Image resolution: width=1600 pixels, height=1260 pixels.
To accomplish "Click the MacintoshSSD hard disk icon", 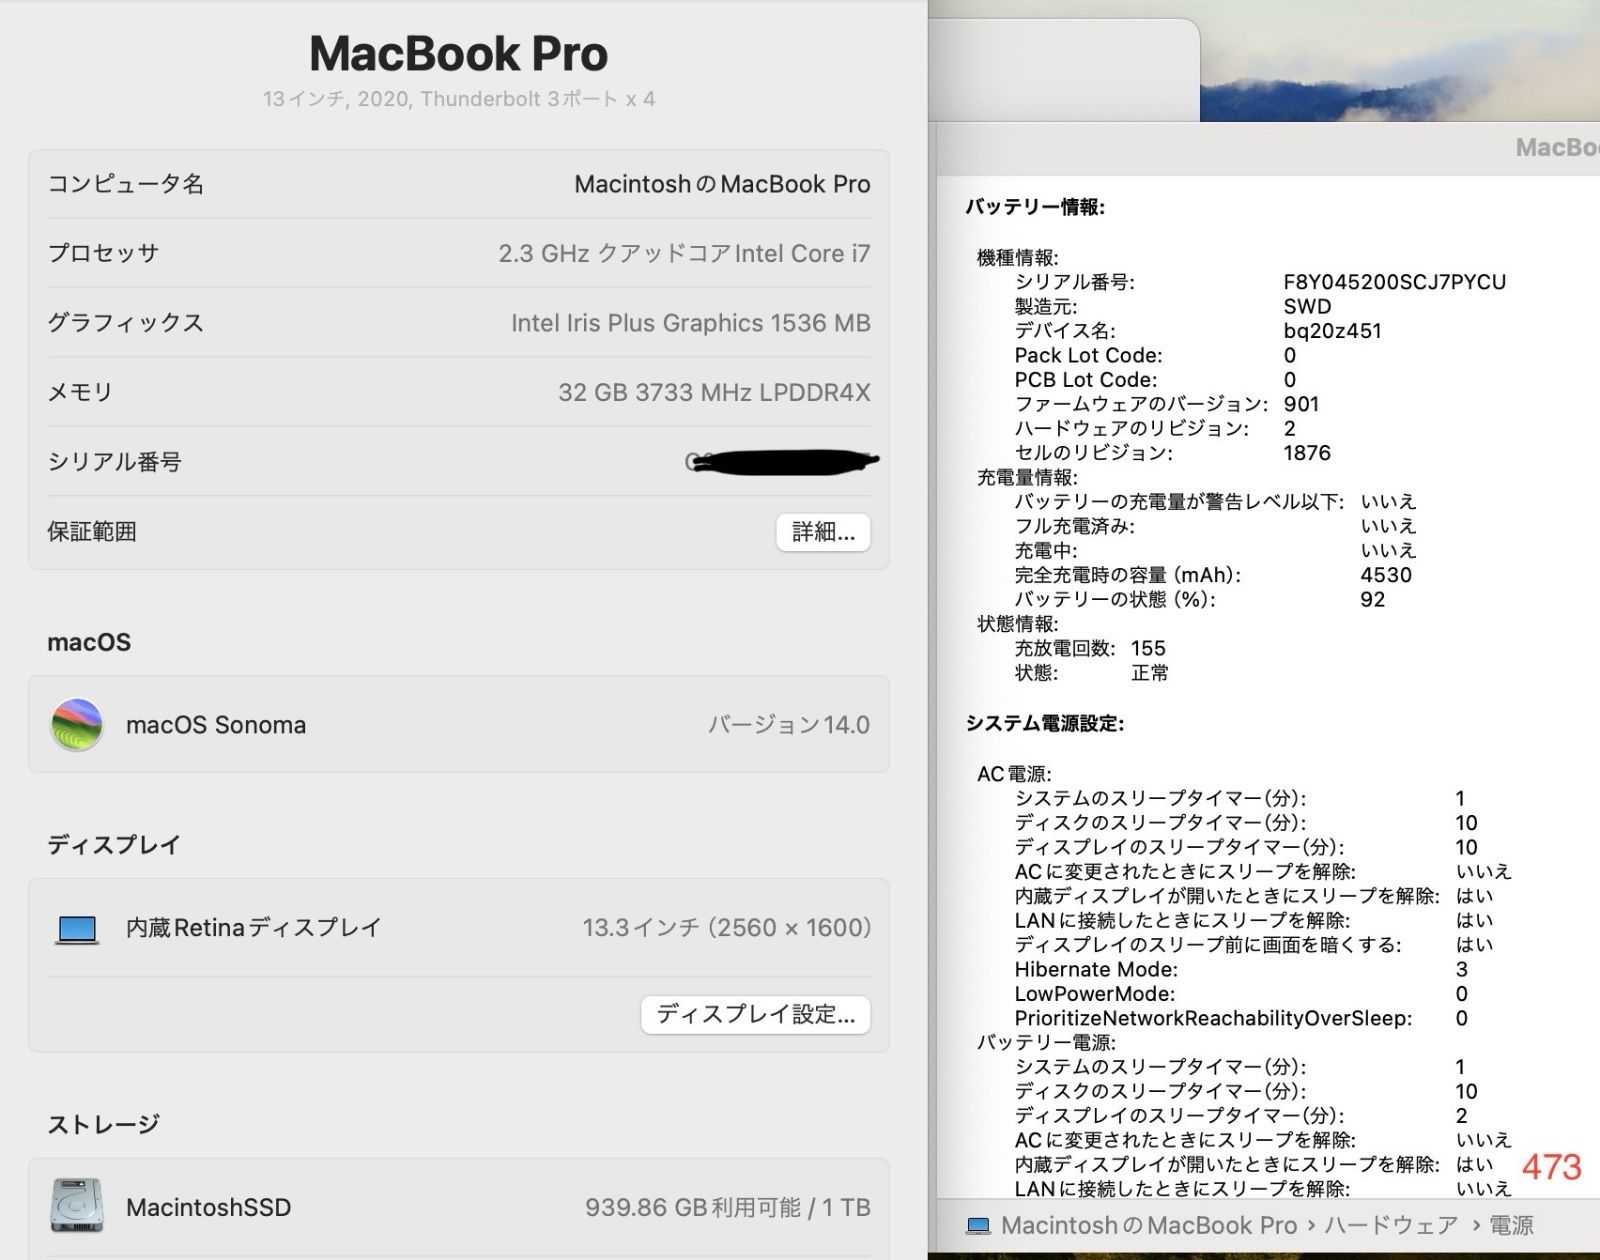I will tap(77, 1206).
